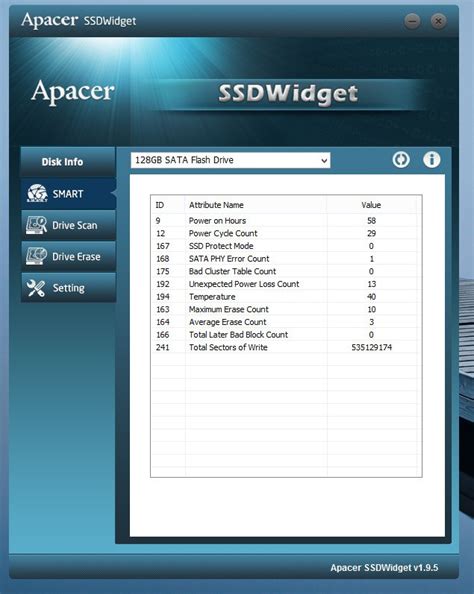Click the value 535129174
Viewport: 474px width, 594px height.
coord(371,347)
